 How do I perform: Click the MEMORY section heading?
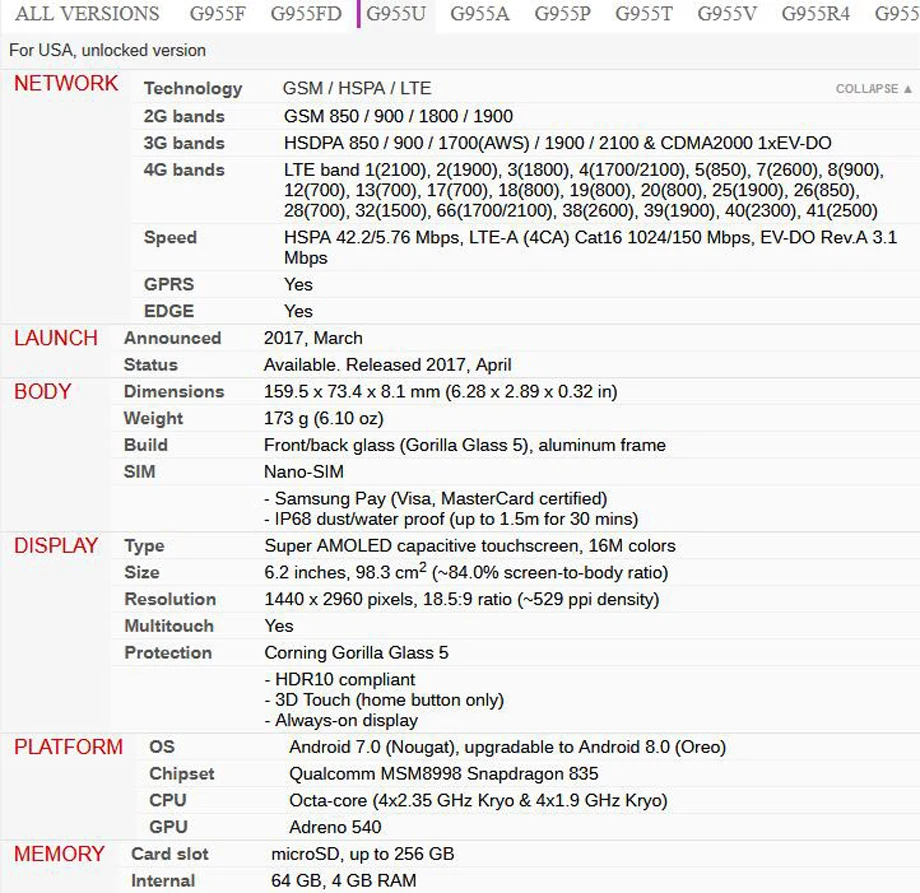[59, 854]
